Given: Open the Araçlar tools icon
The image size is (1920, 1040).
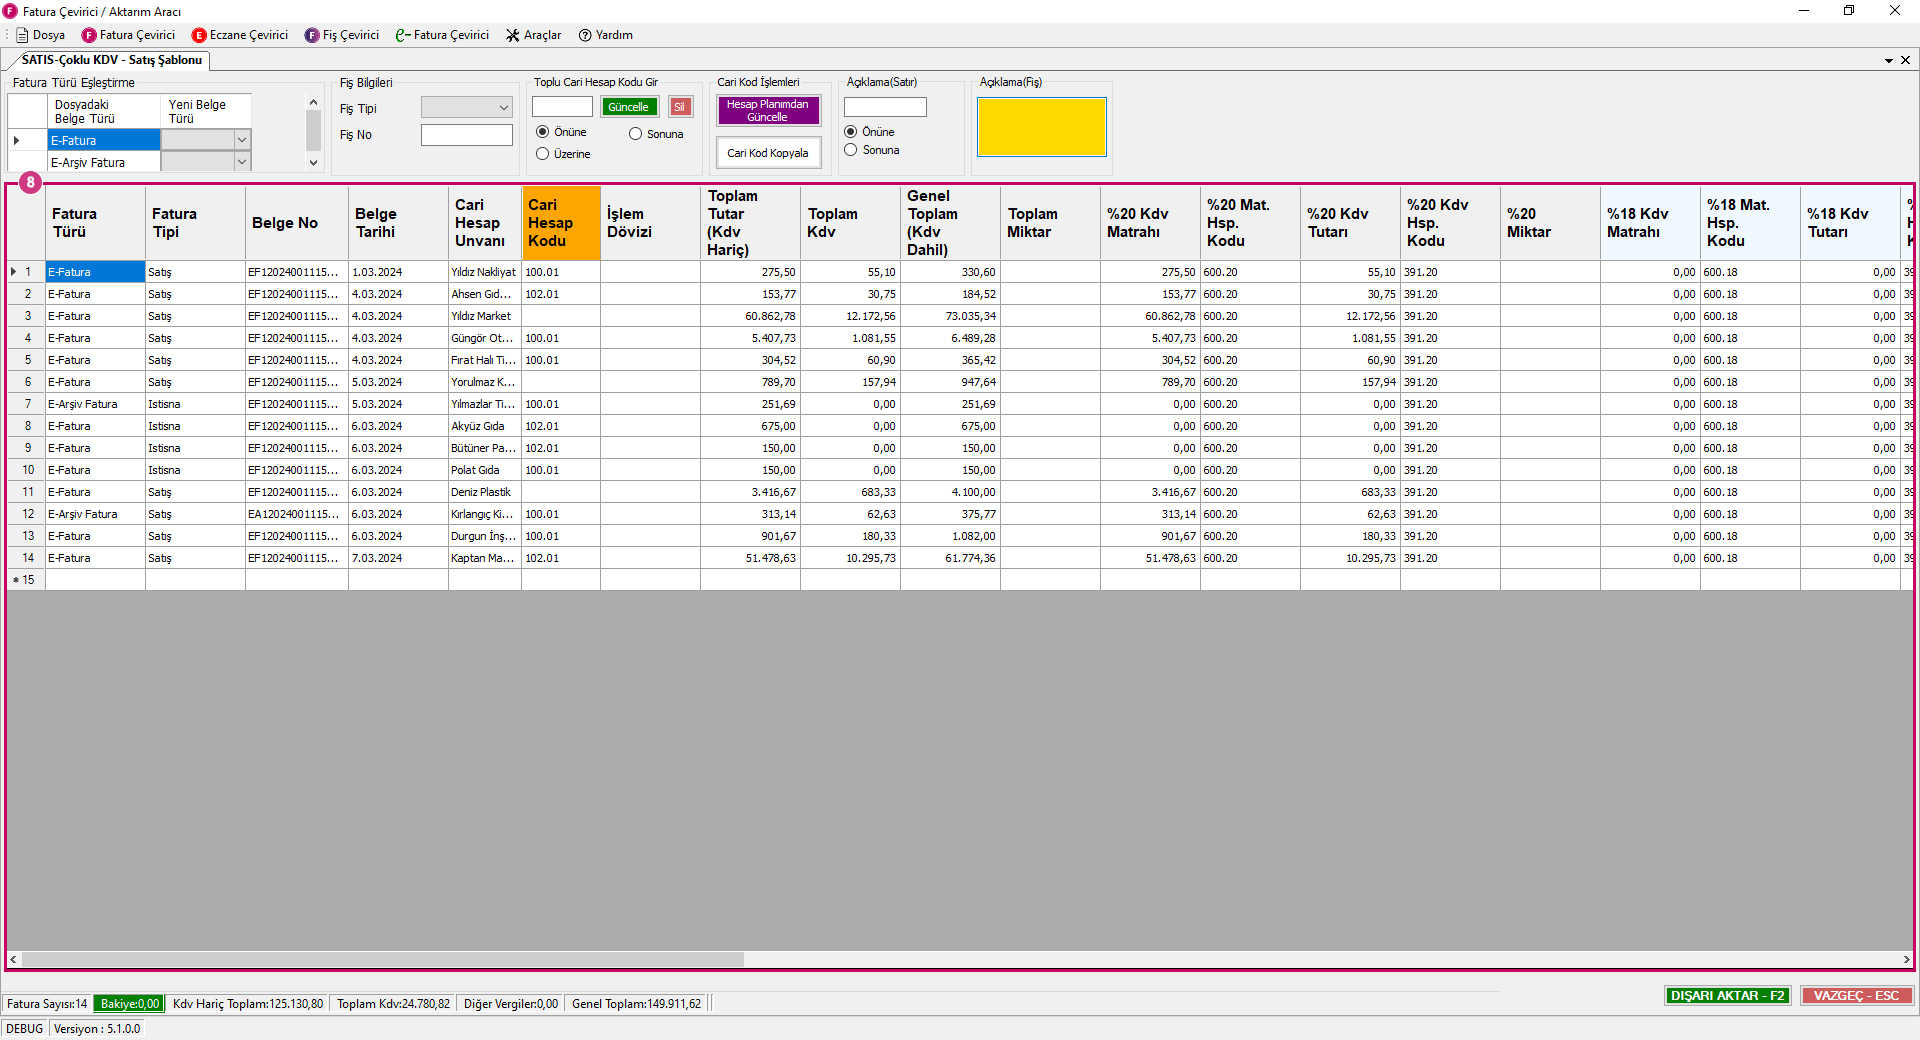Looking at the screenshot, I should 513,35.
